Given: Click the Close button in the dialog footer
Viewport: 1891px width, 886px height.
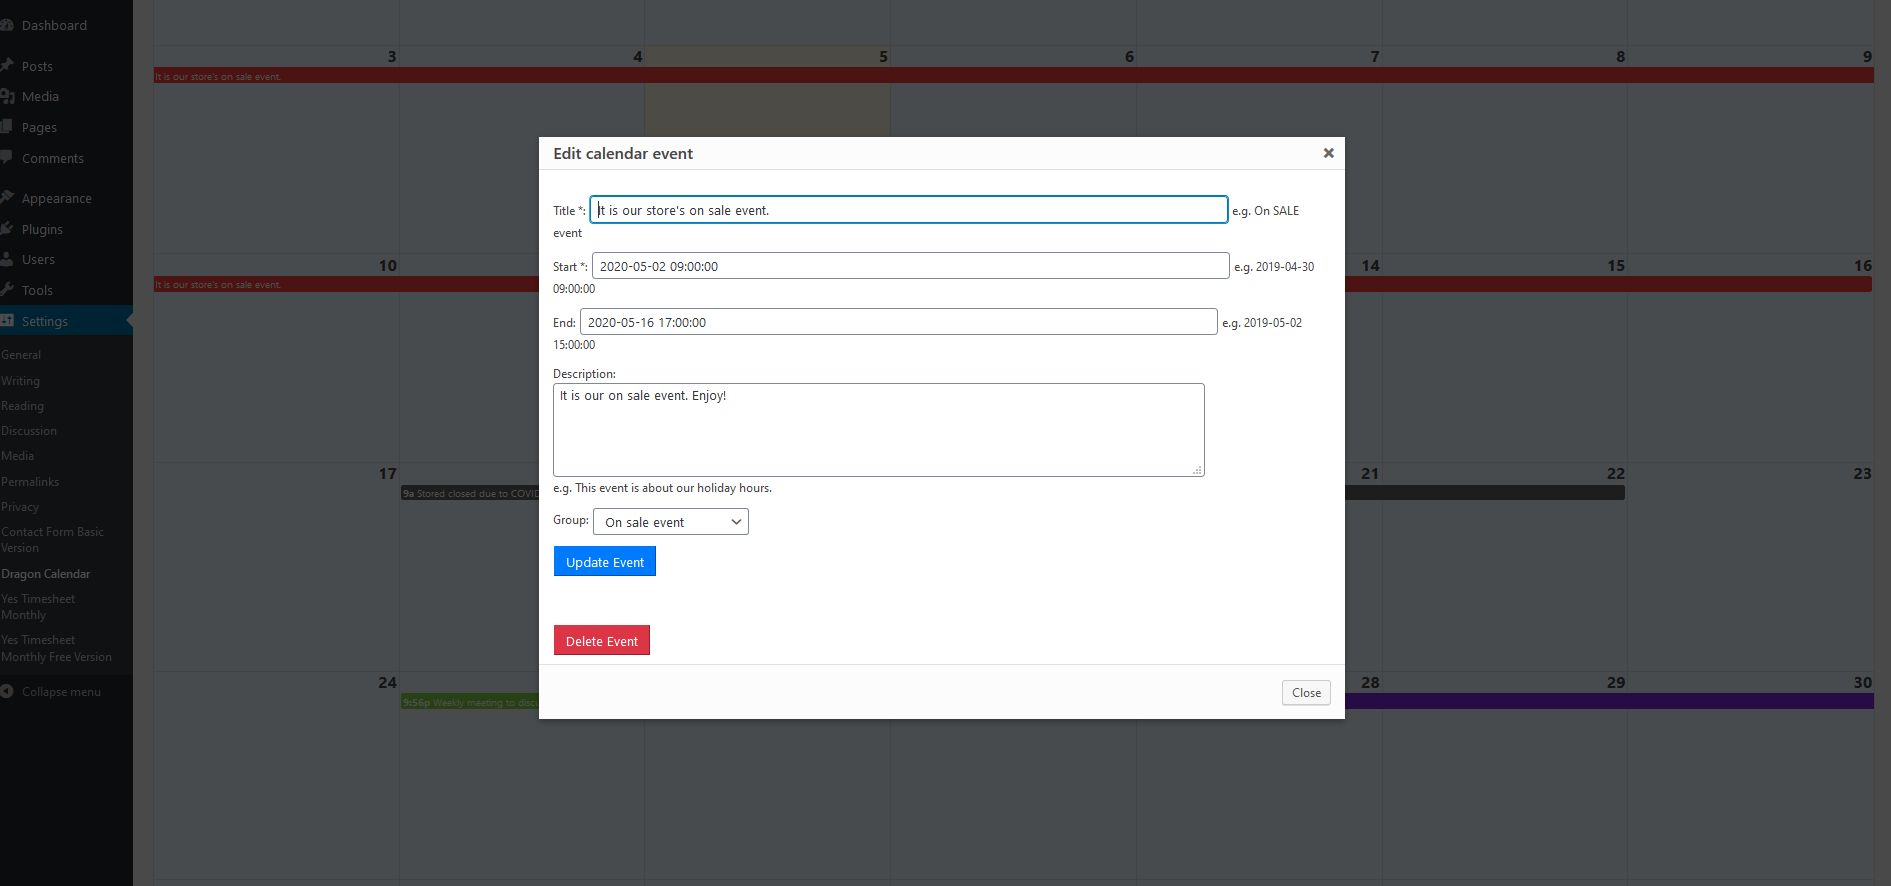Looking at the screenshot, I should pyautogui.click(x=1306, y=693).
